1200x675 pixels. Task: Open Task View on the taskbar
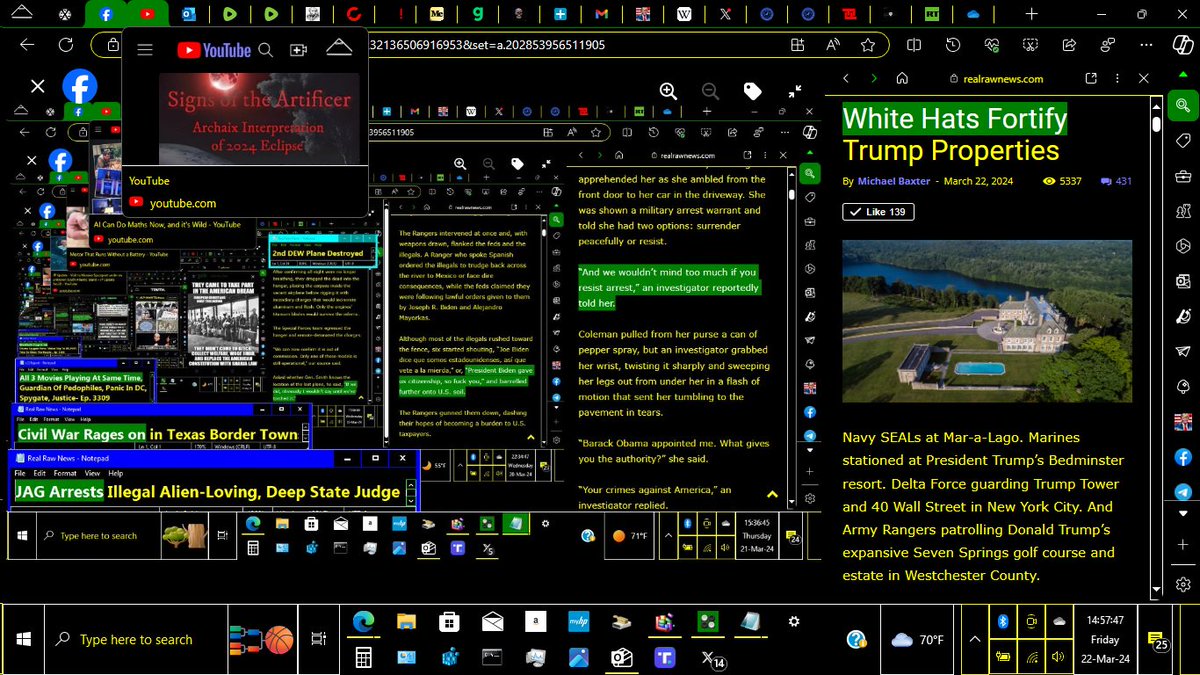(x=317, y=639)
